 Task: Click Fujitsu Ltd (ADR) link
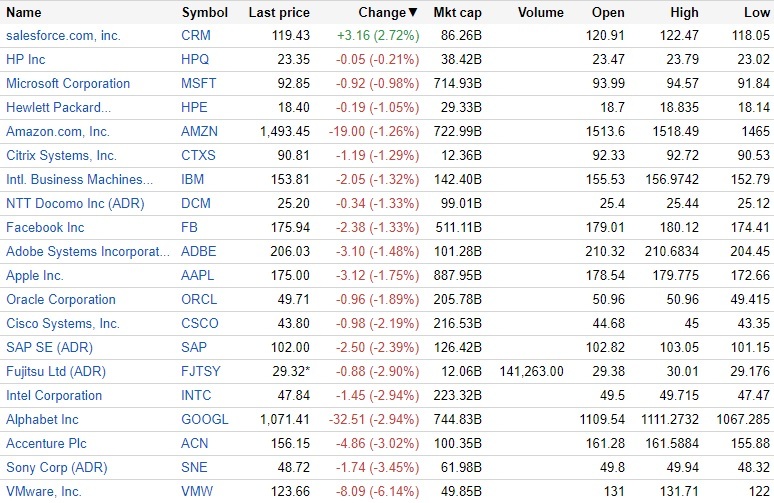click(56, 372)
